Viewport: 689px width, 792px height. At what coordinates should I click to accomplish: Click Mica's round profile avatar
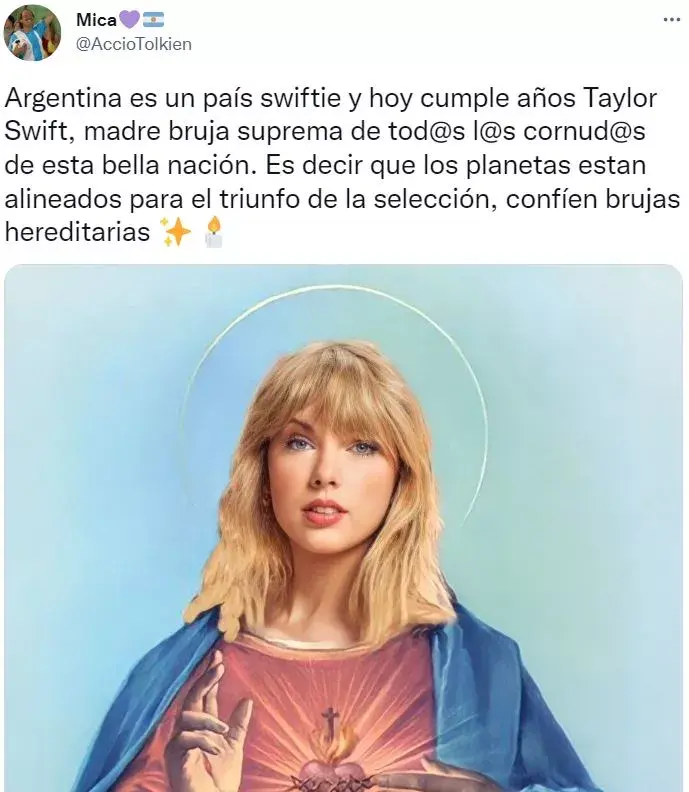pyautogui.click(x=32, y=32)
